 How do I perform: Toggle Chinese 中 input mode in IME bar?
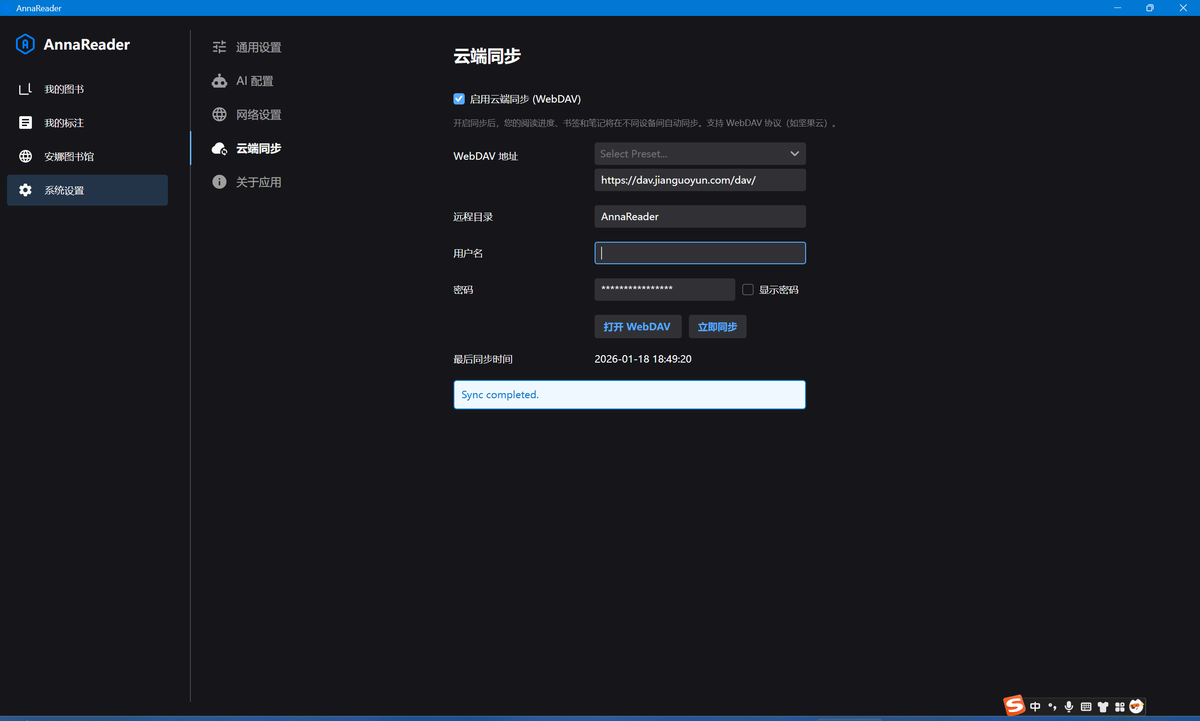point(1035,707)
